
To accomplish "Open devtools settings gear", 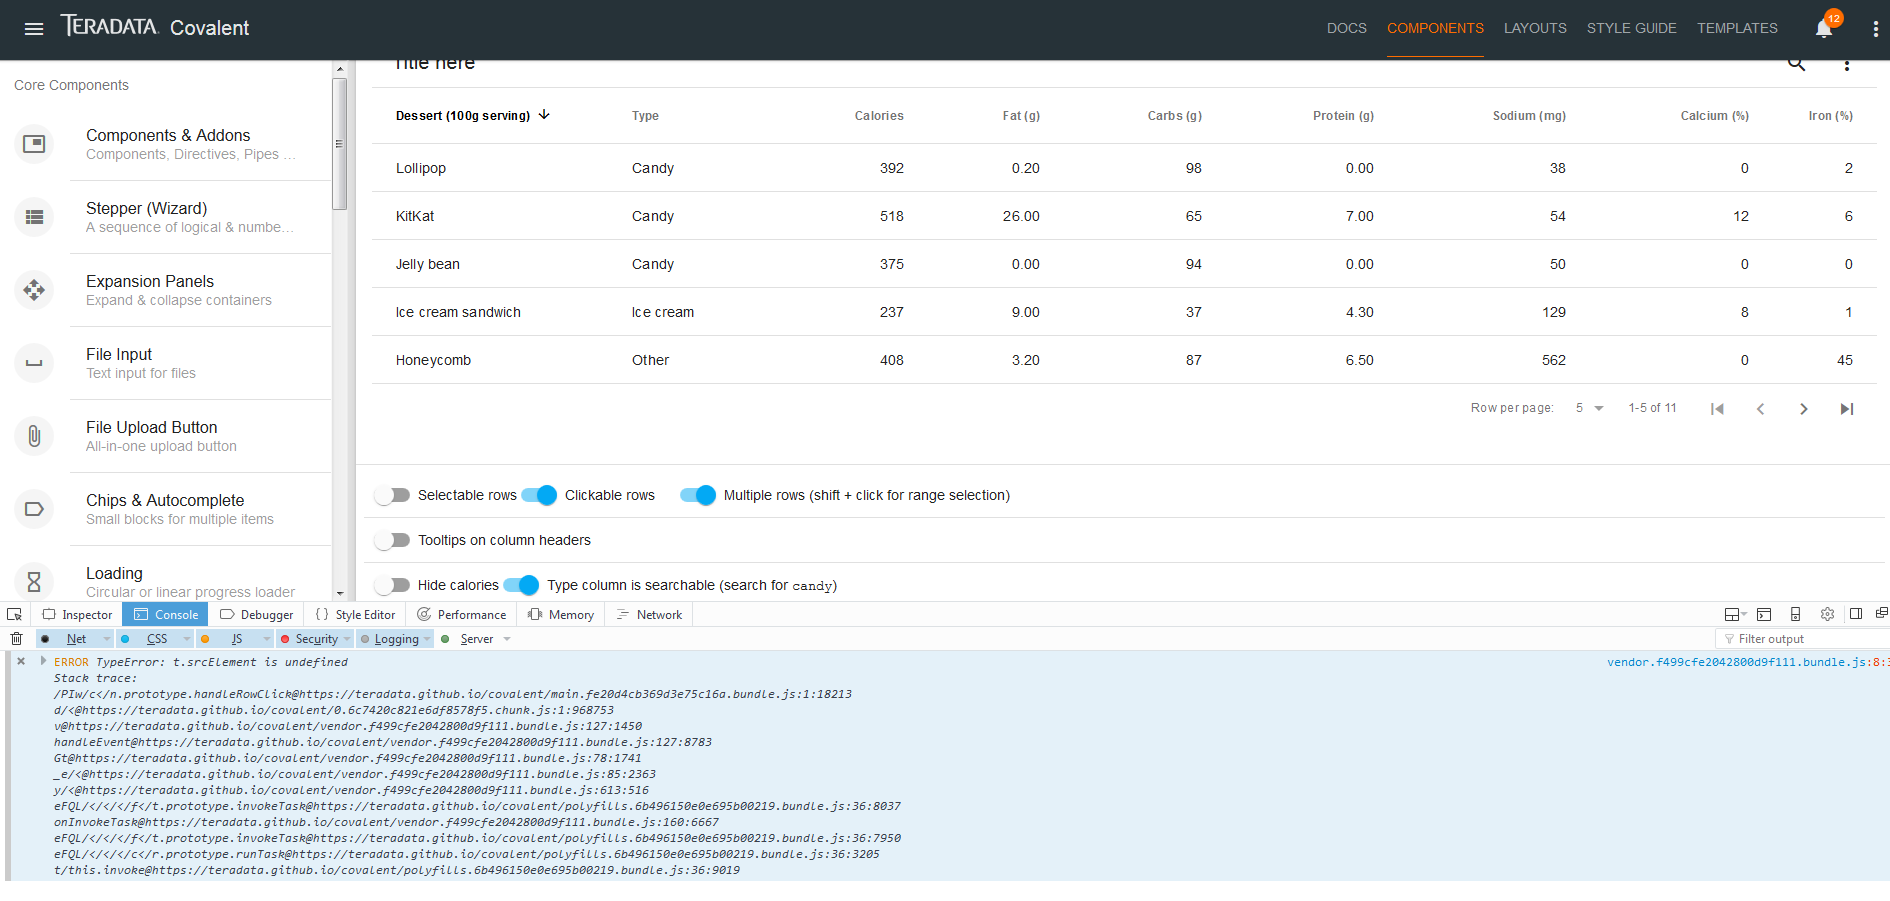I will (1827, 614).
